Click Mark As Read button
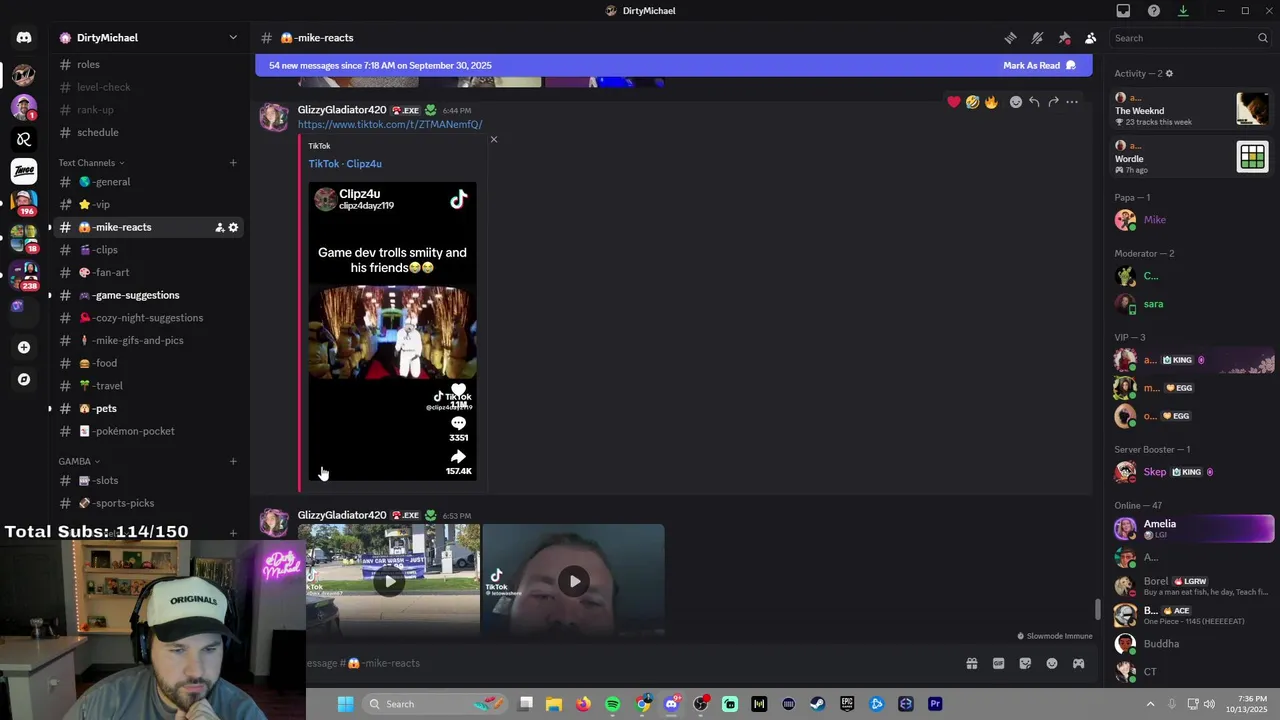This screenshot has height=720, width=1280. click(1039, 66)
